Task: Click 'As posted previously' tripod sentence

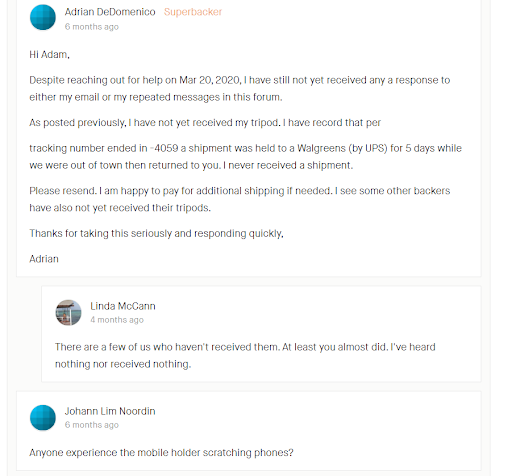Action: point(205,123)
